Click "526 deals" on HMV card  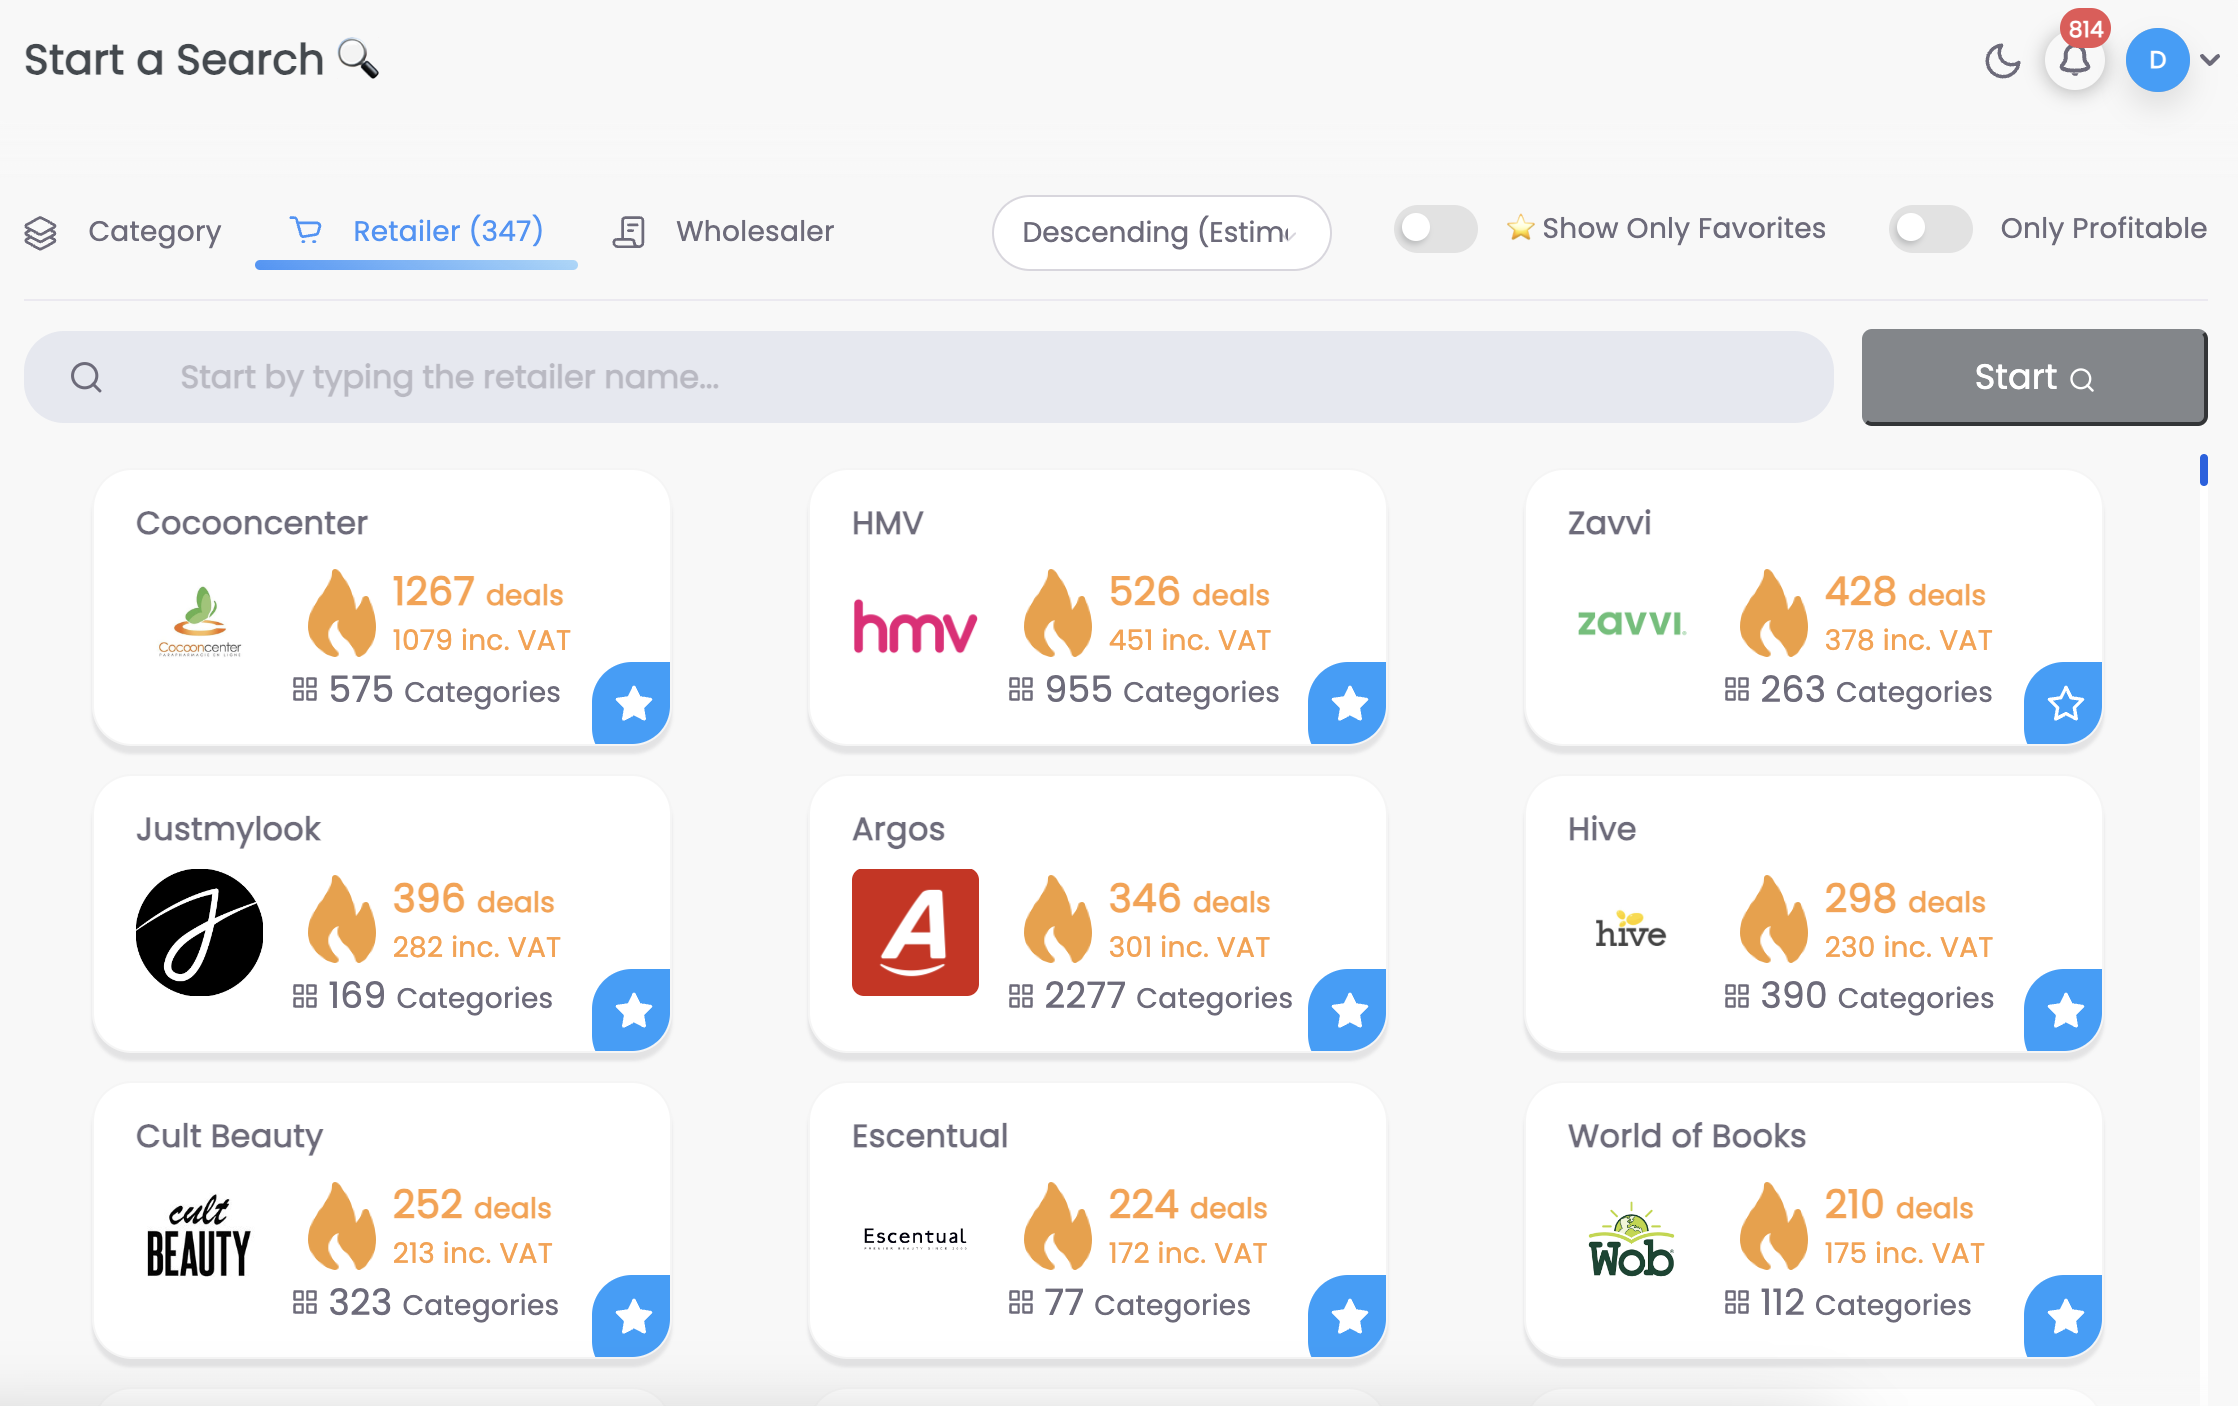point(1189,592)
